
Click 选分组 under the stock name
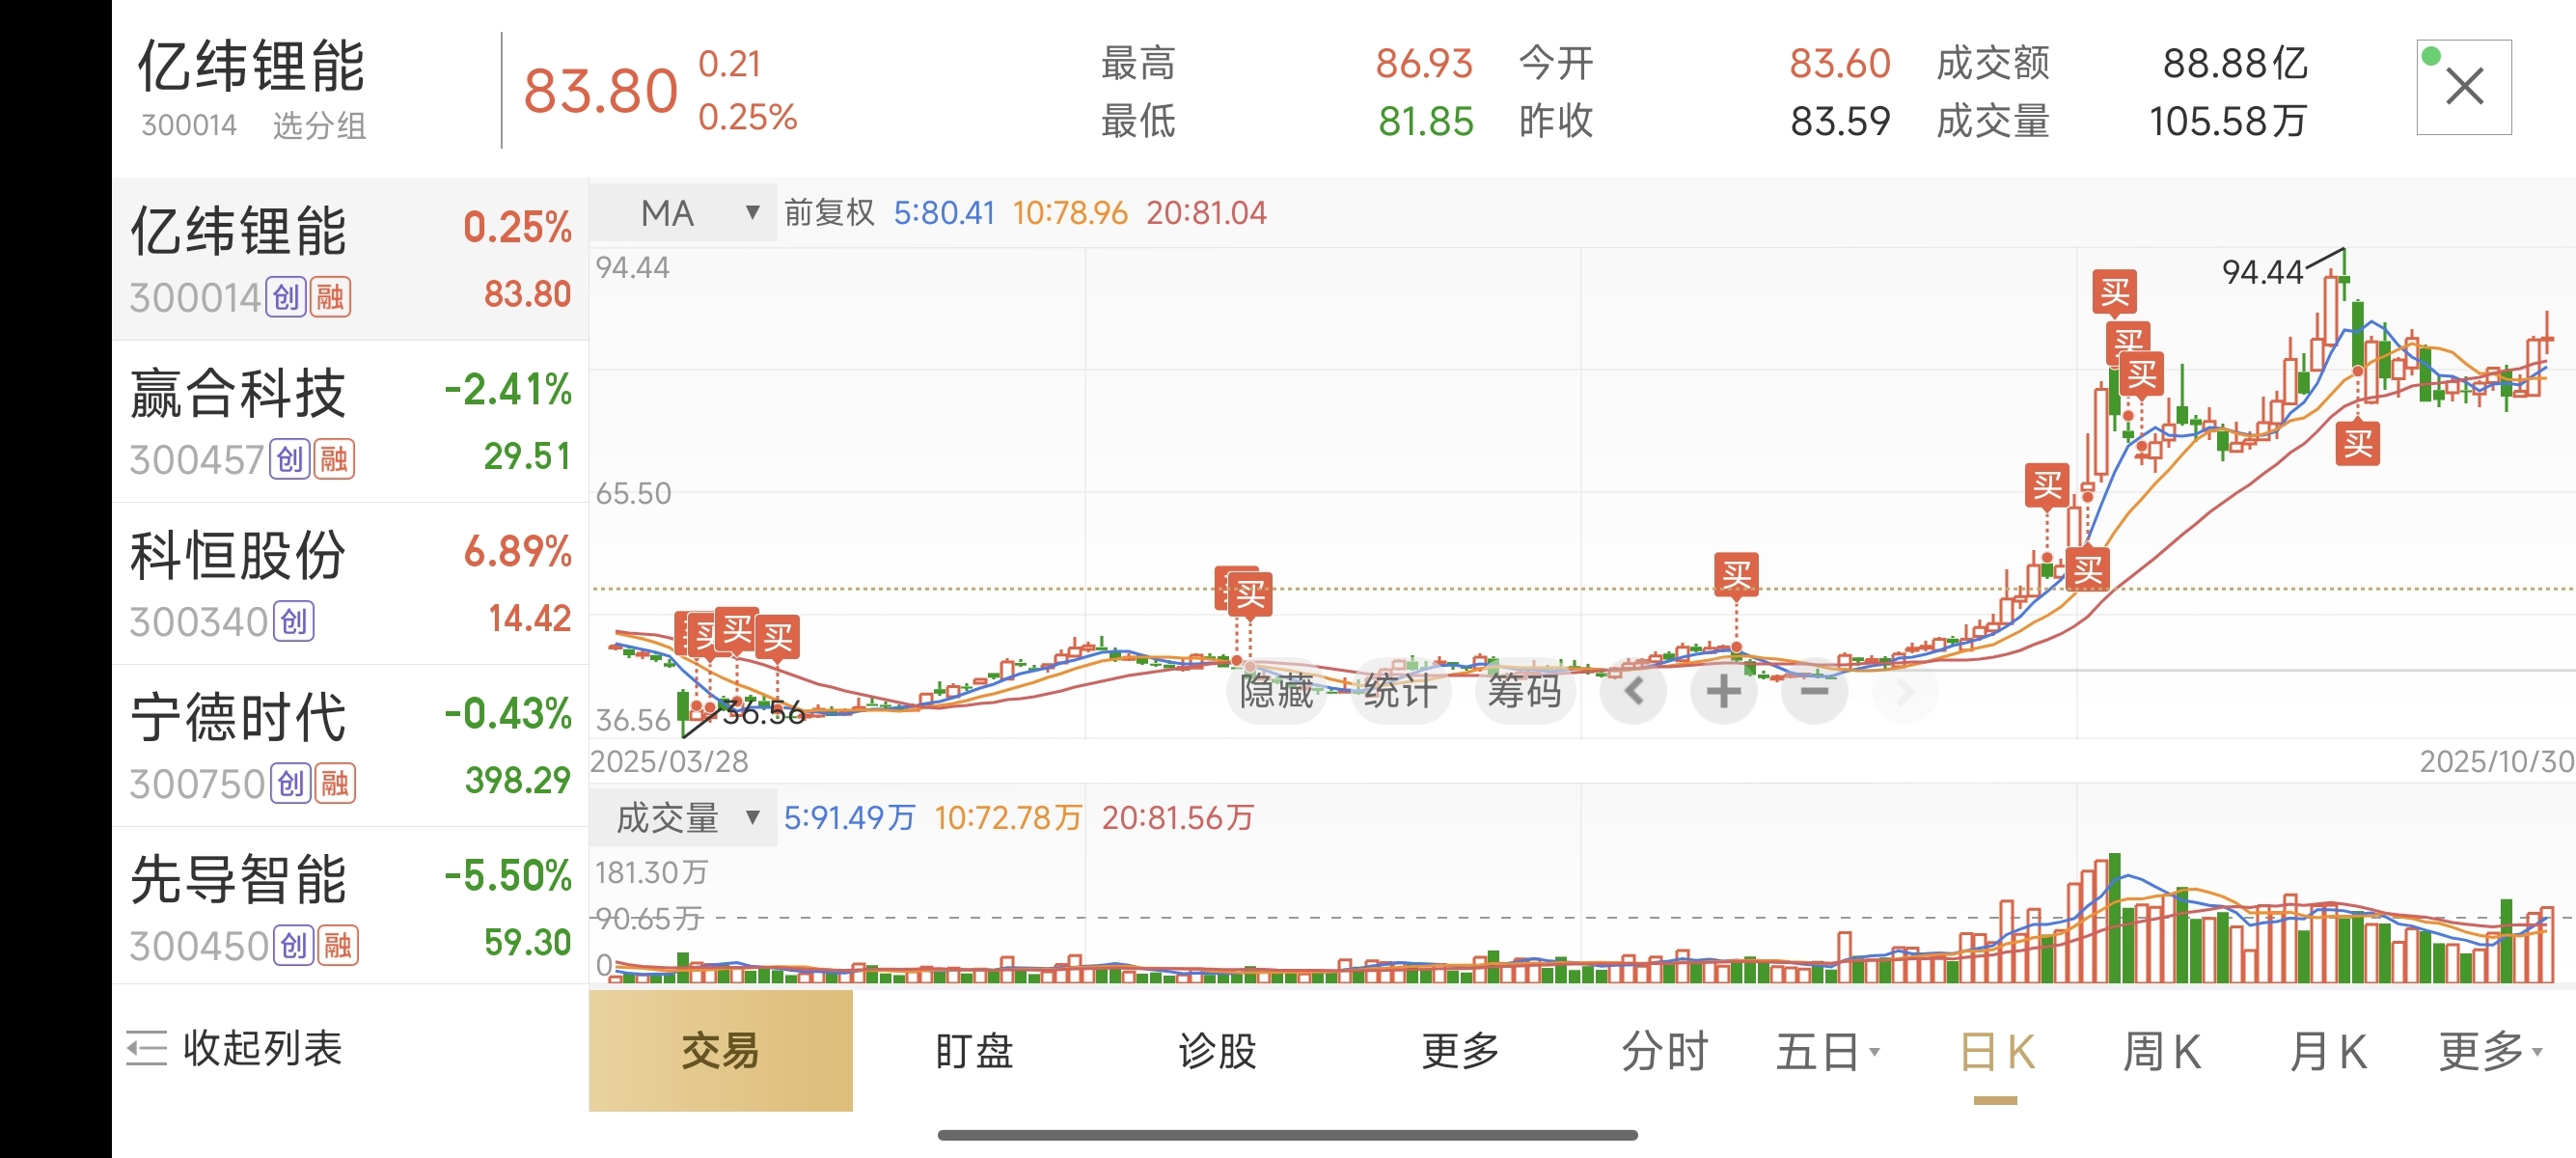click(319, 126)
